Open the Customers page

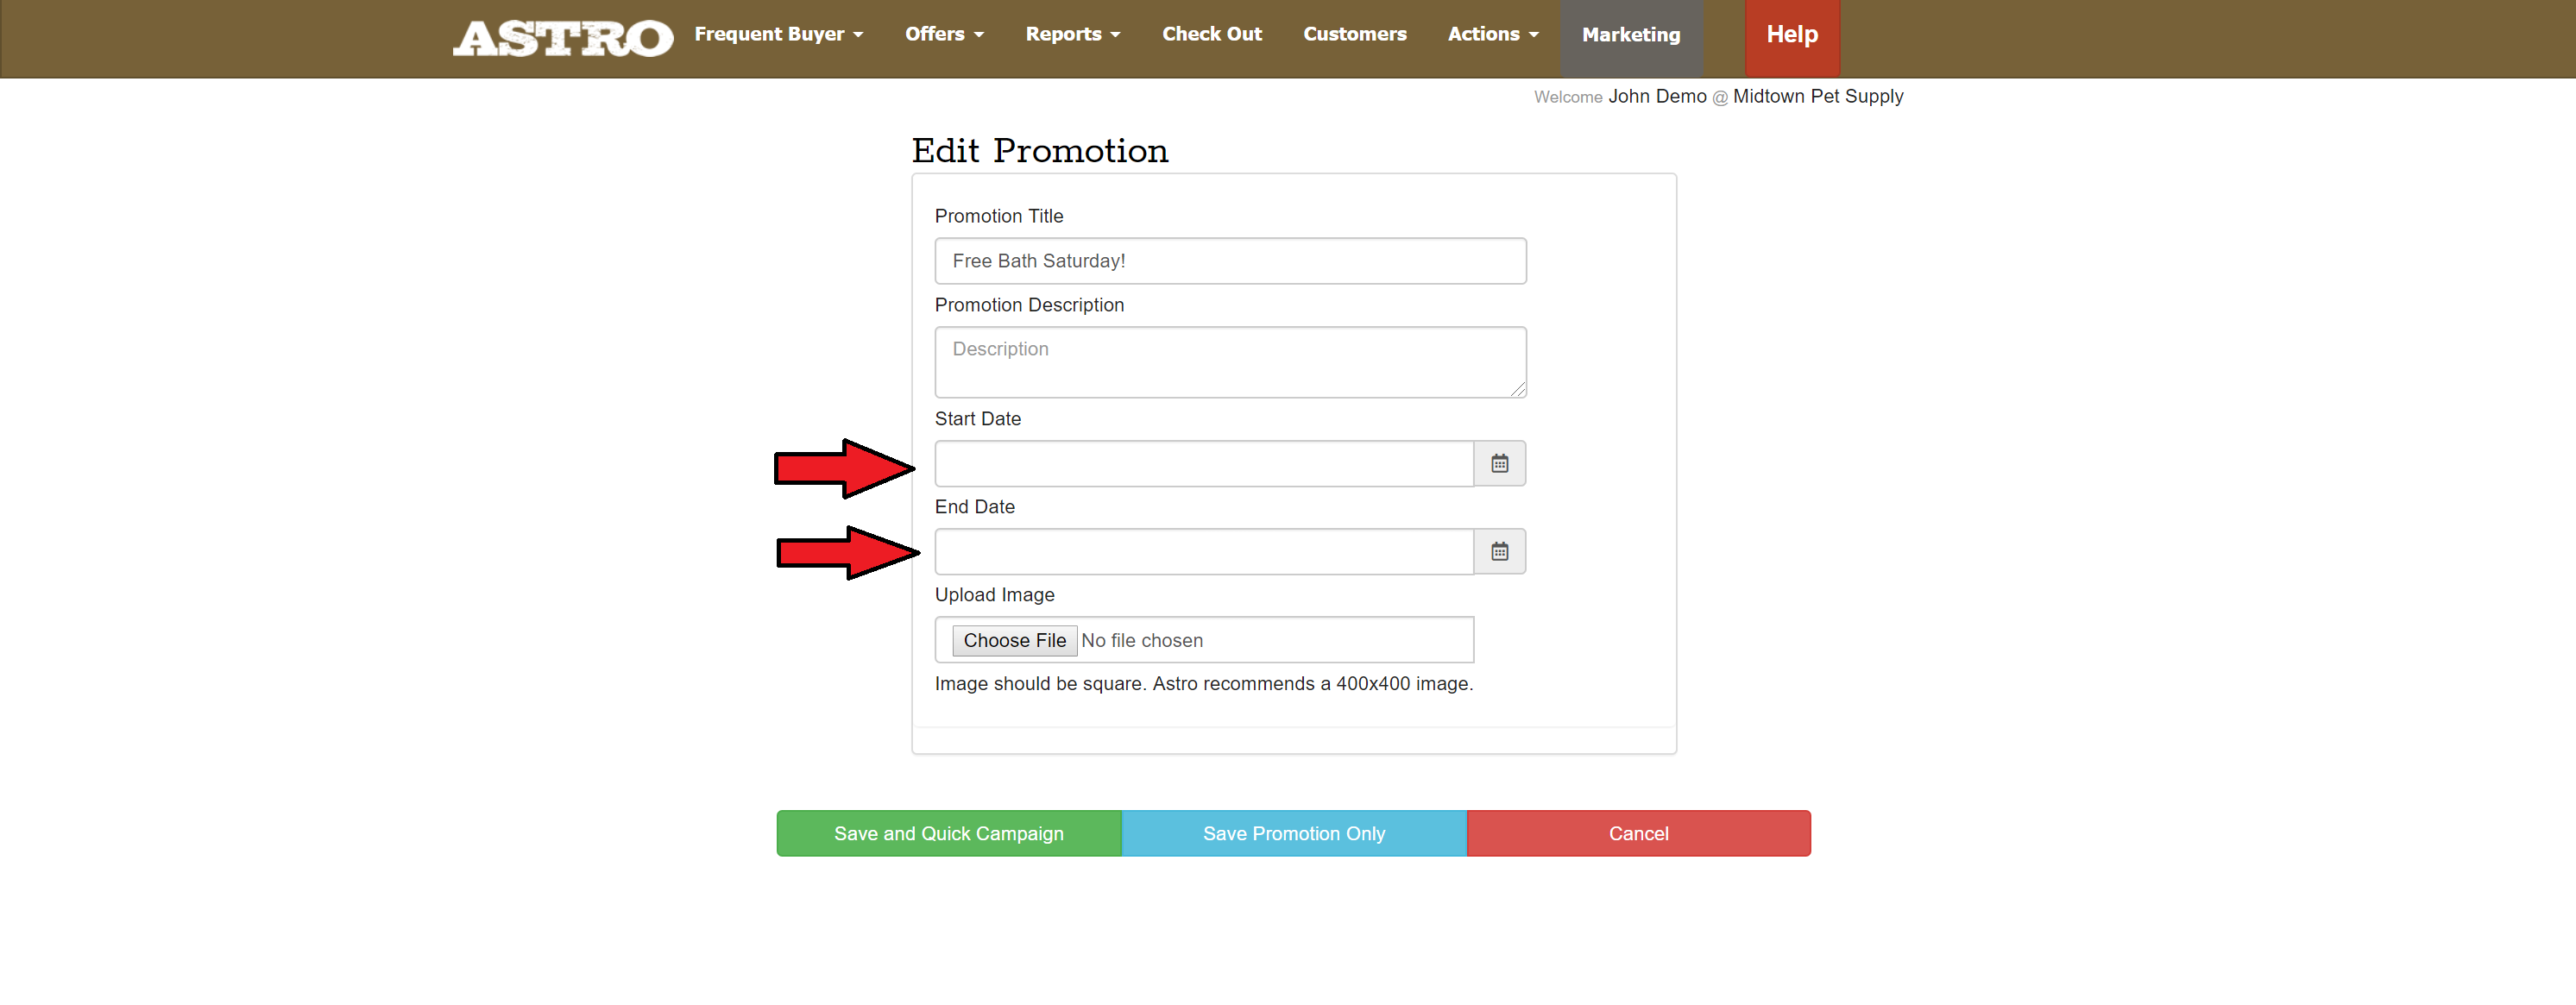pyautogui.click(x=1354, y=34)
